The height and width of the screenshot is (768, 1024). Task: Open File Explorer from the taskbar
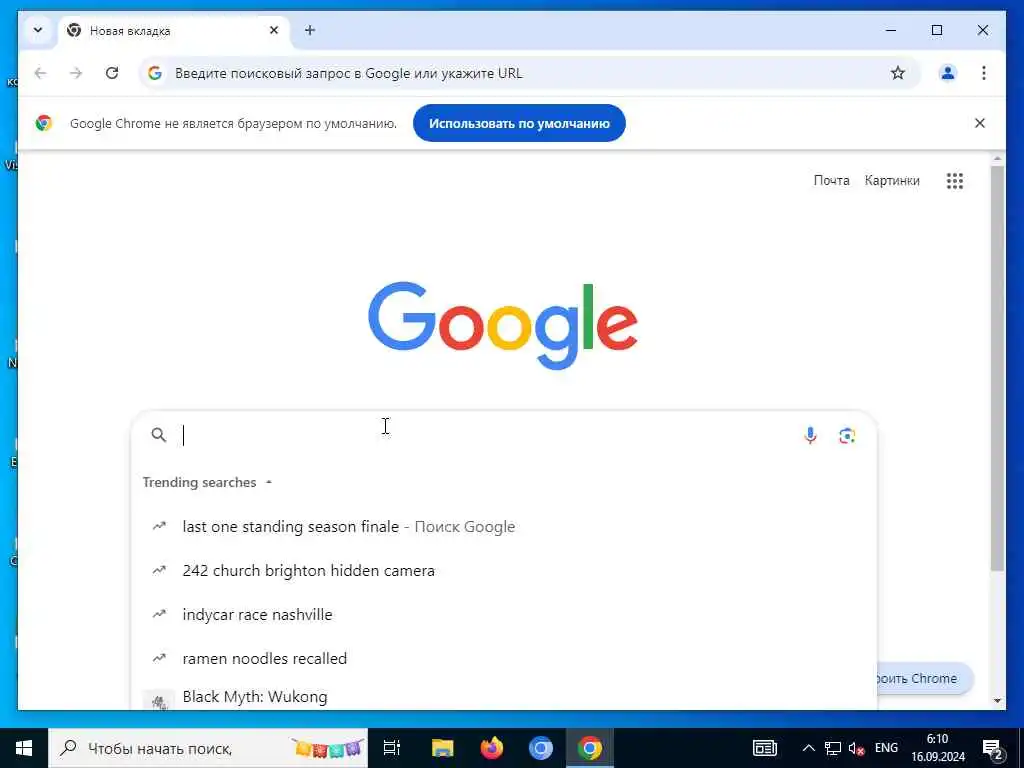point(443,748)
